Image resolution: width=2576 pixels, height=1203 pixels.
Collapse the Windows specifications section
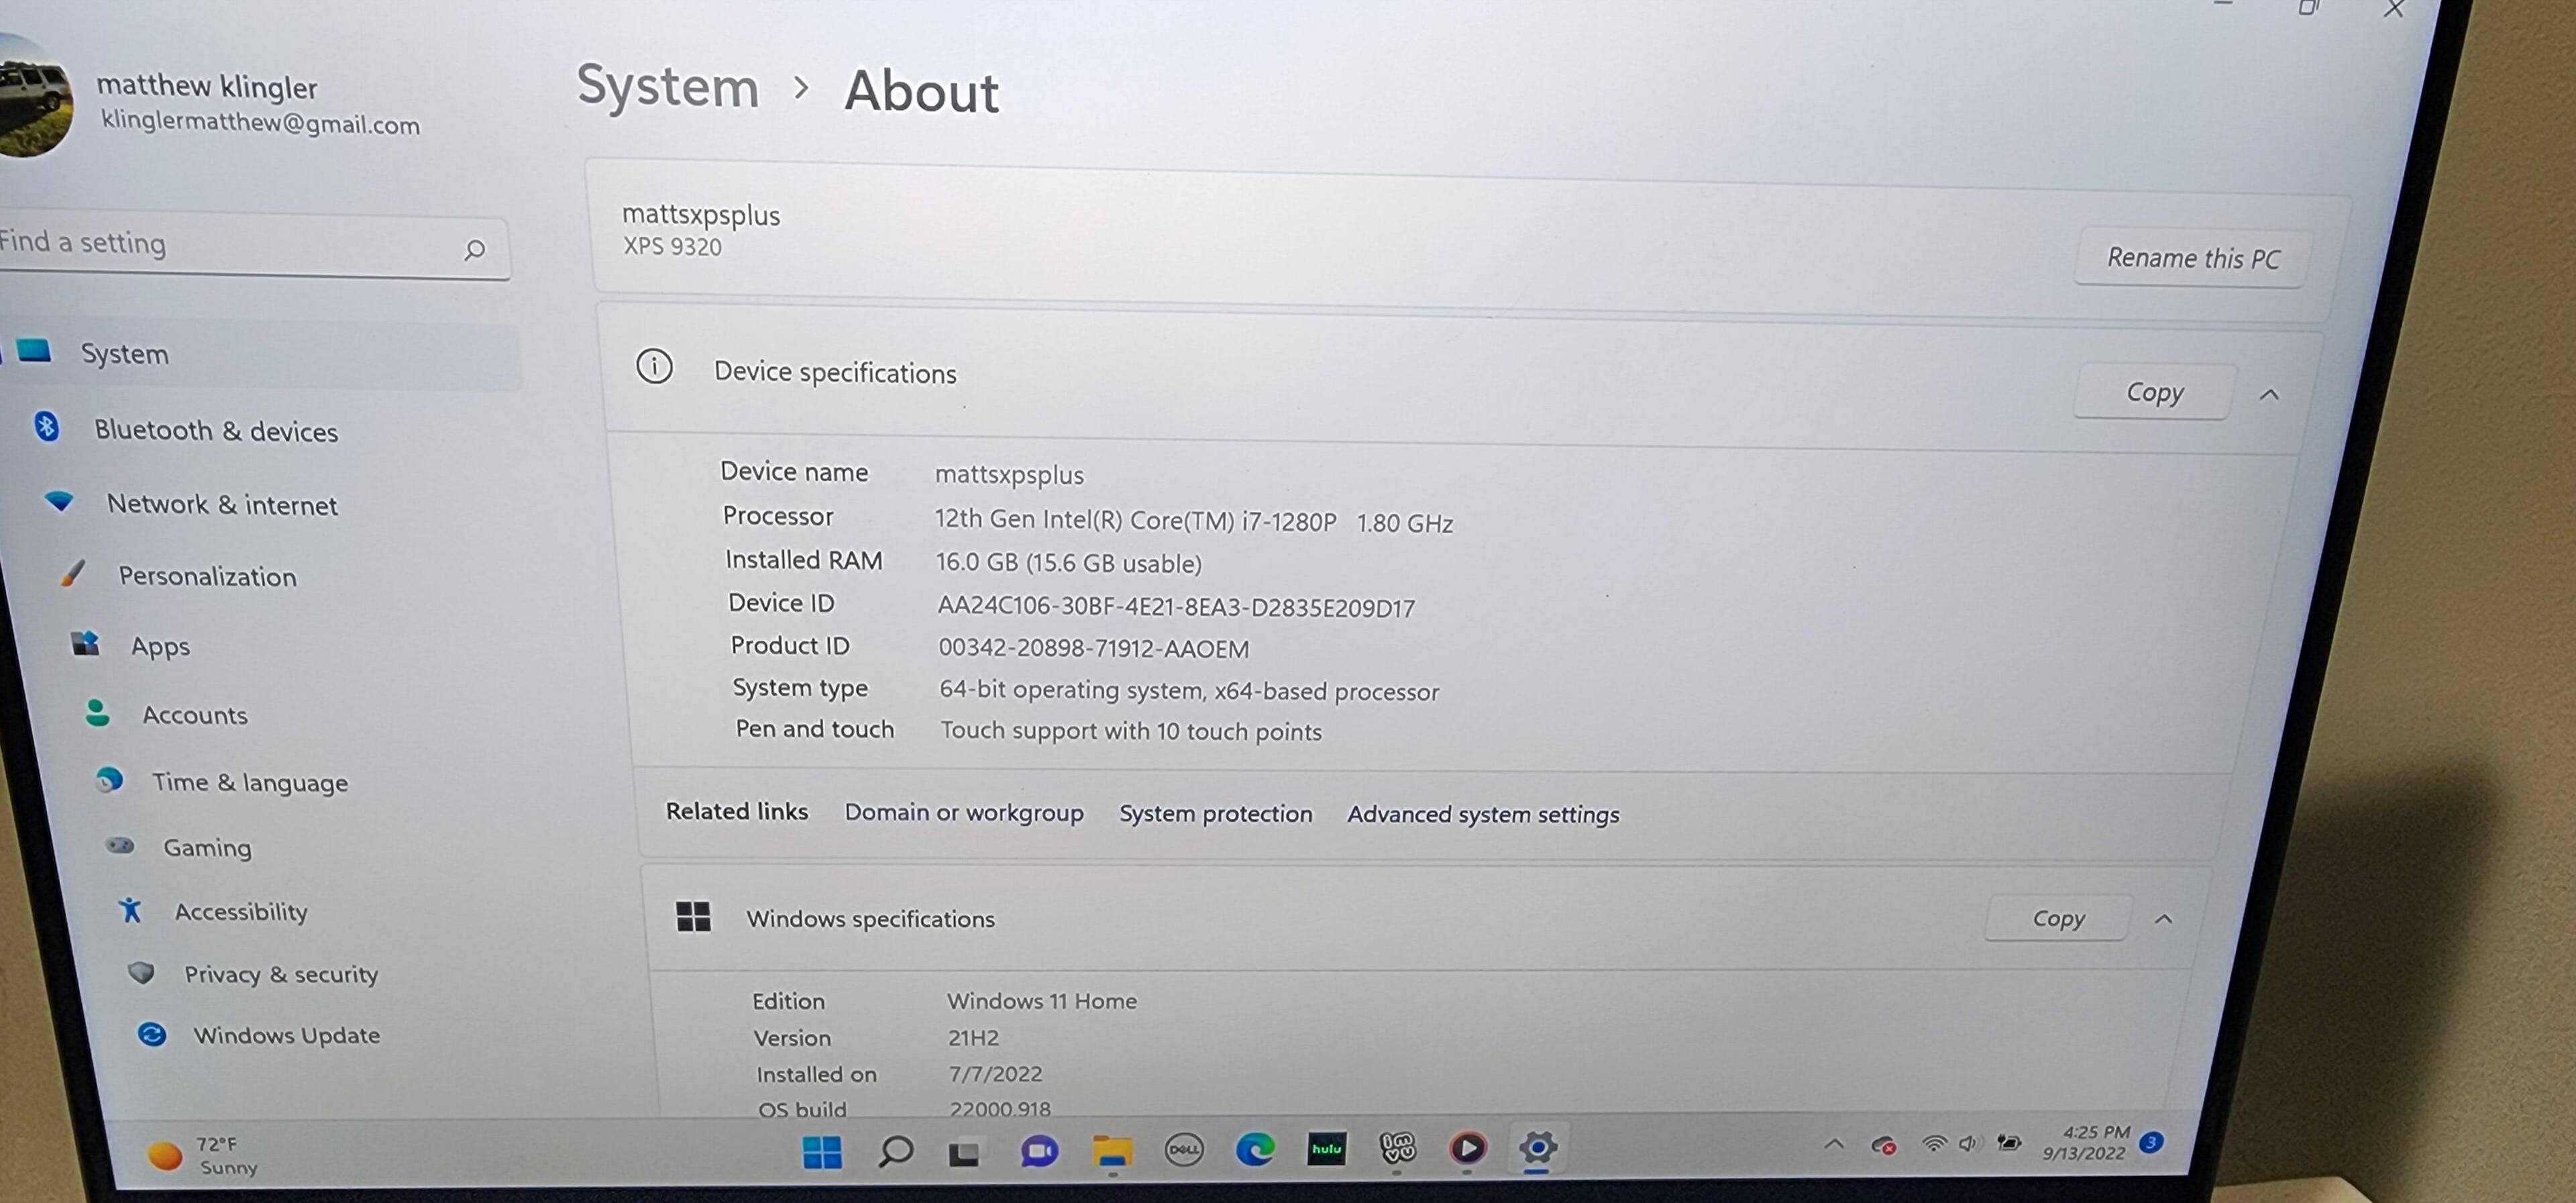(2163, 919)
